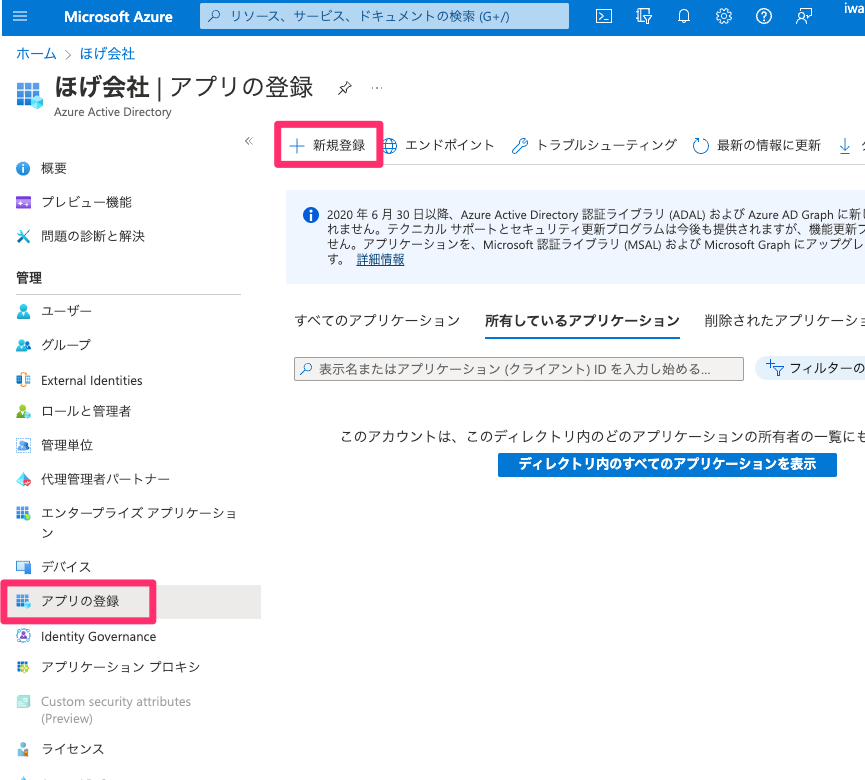865x780 pixels.
Task: Open Cloud Shell from the top bar
Action: tap(603, 16)
